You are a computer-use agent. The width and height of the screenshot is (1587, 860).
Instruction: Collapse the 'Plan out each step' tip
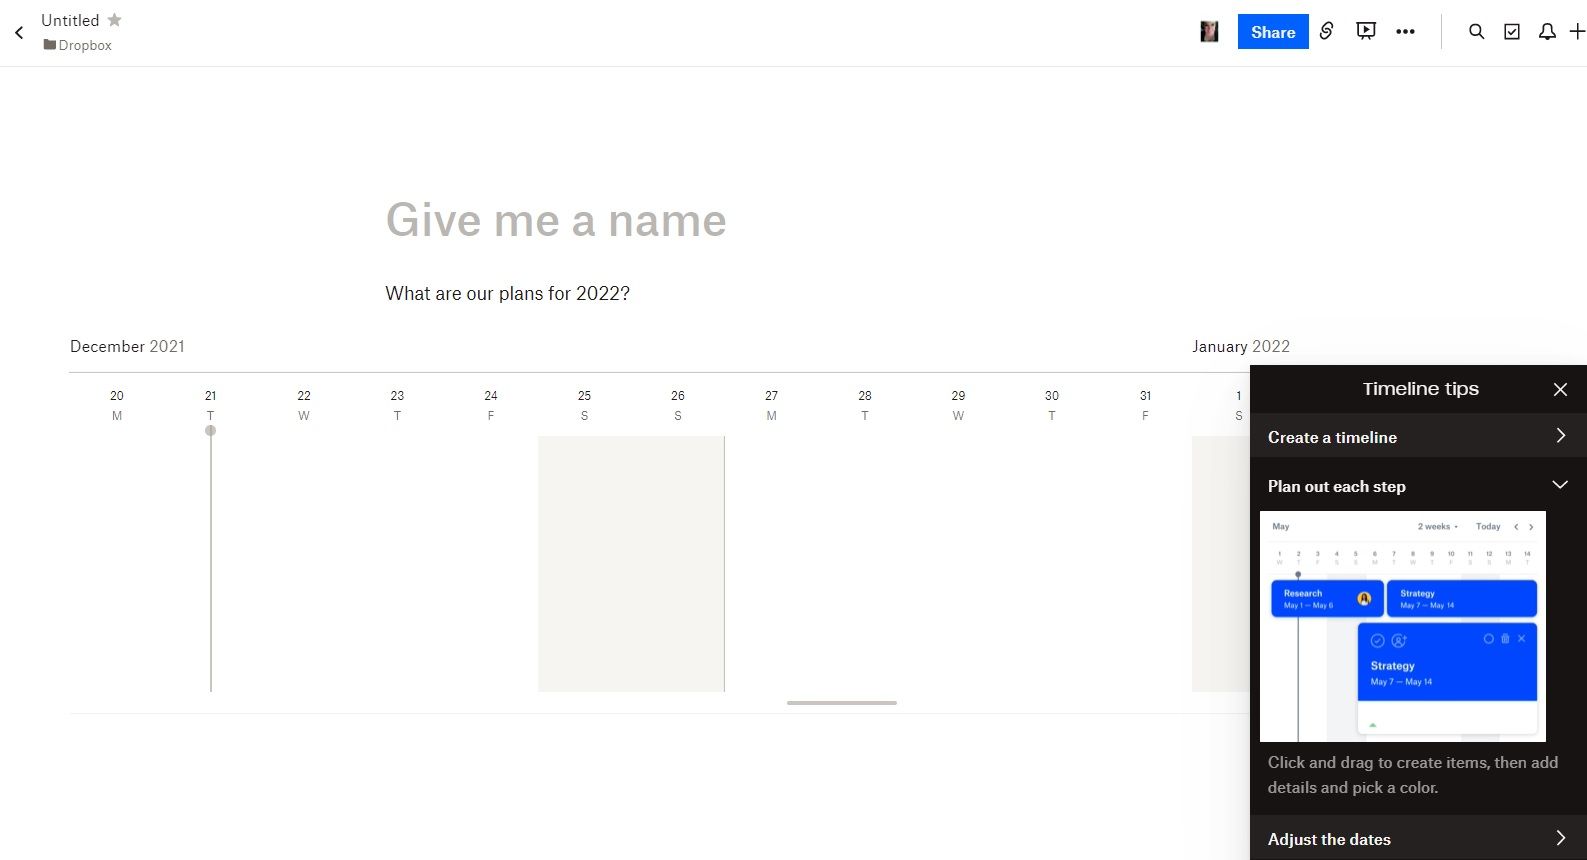[1417, 486]
